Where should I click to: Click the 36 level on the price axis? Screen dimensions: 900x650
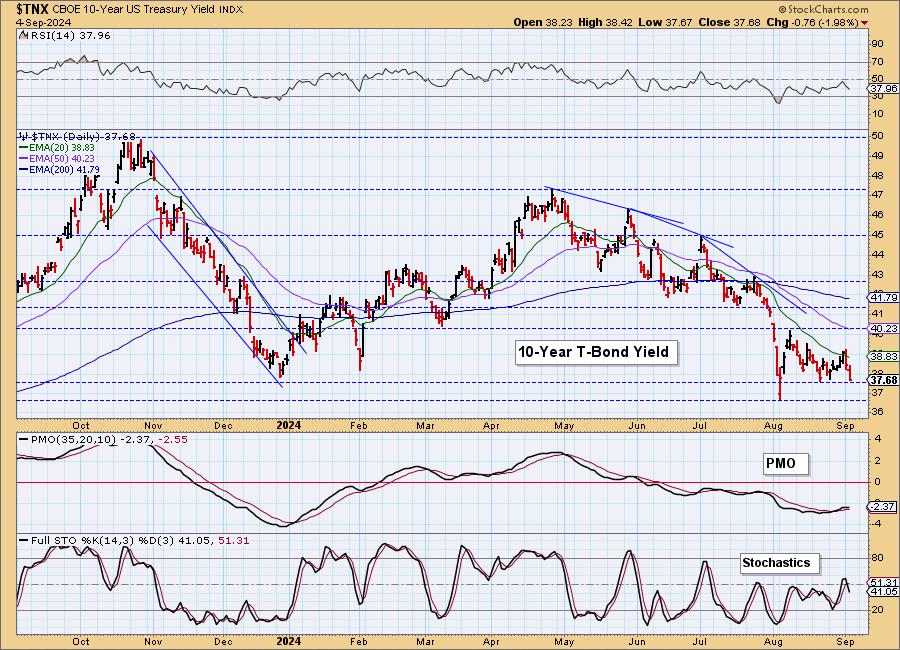[878, 412]
